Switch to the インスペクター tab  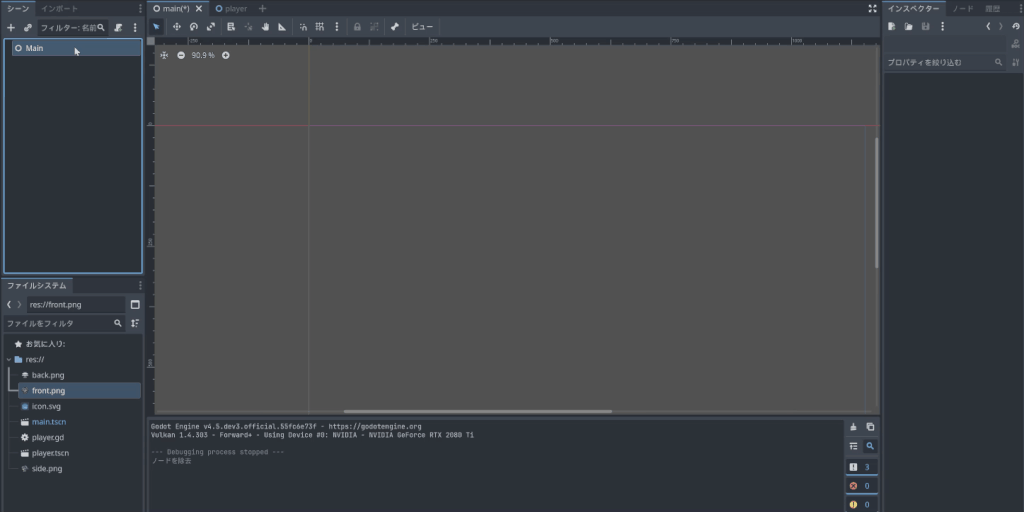point(914,8)
